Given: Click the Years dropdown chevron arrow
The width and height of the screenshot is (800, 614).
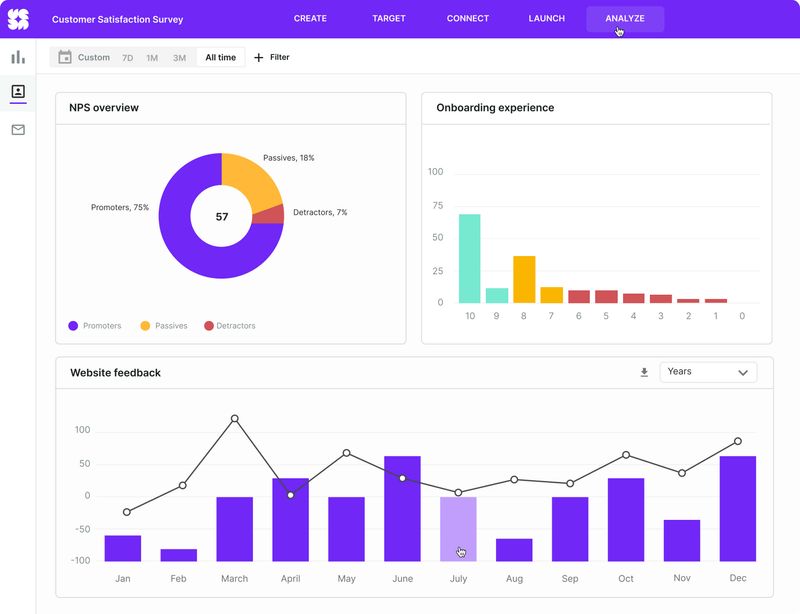Looking at the screenshot, I should (743, 373).
